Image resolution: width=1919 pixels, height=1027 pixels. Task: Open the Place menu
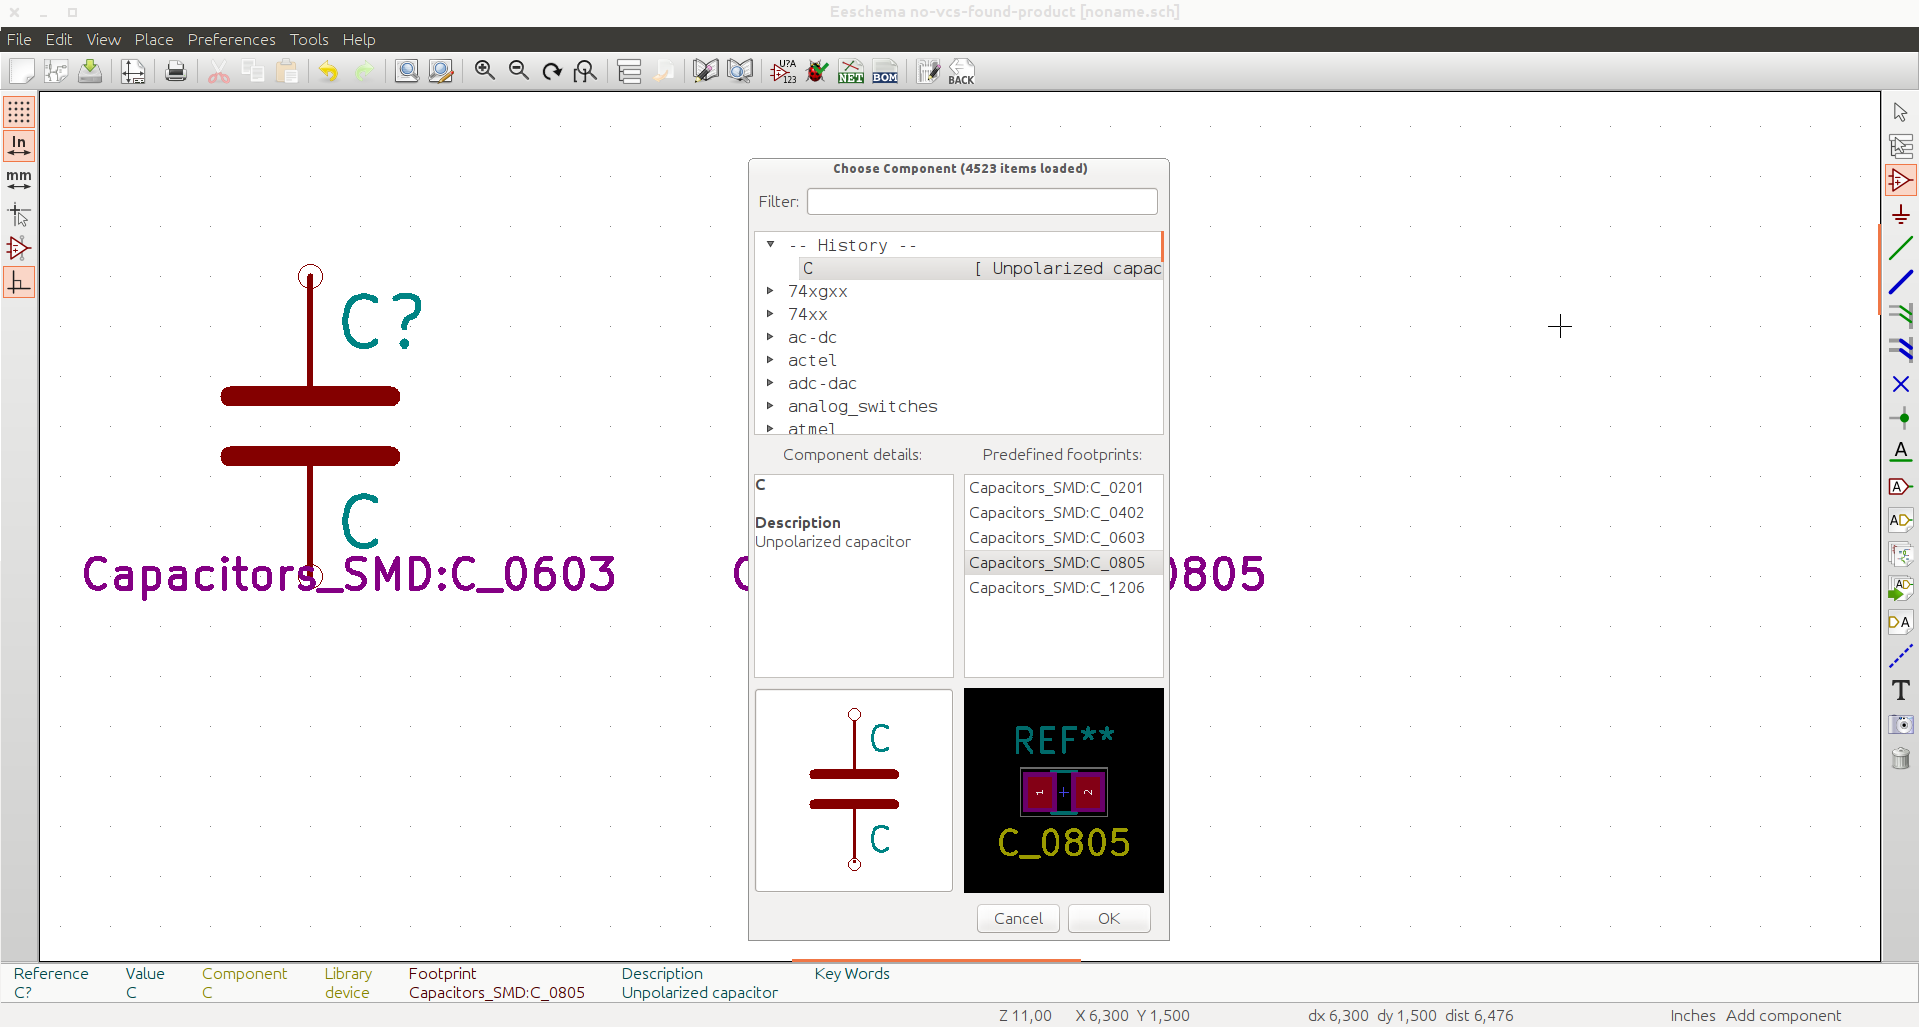[154, 40]
